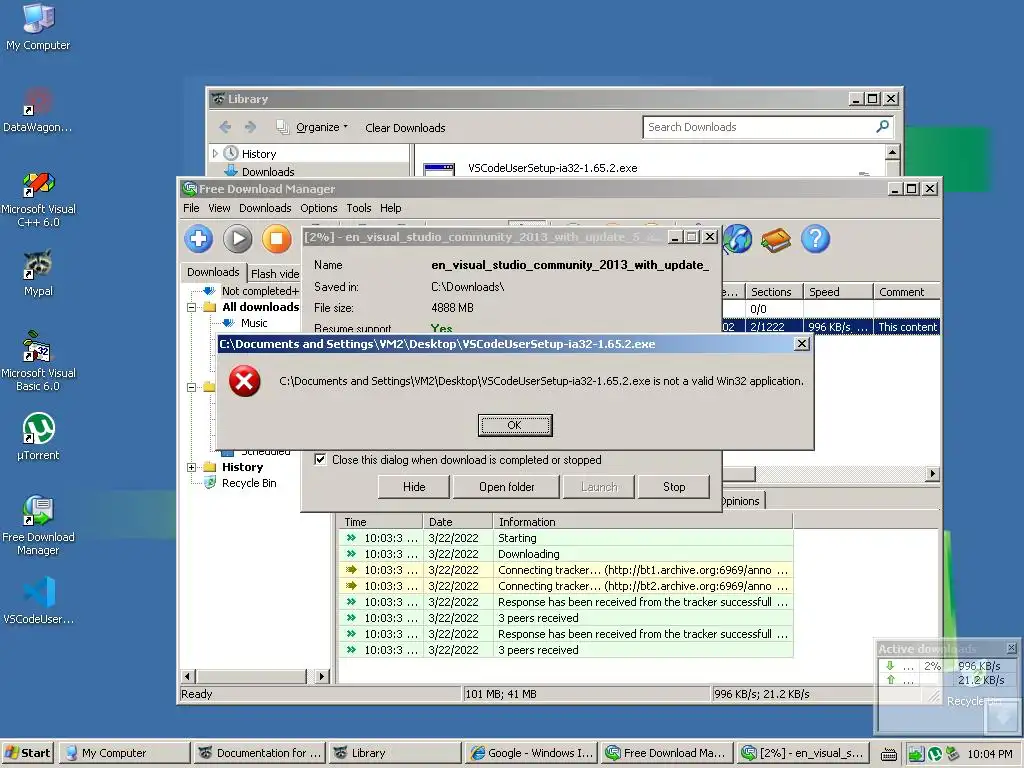Click the Start download play icon

coord(238,239)
